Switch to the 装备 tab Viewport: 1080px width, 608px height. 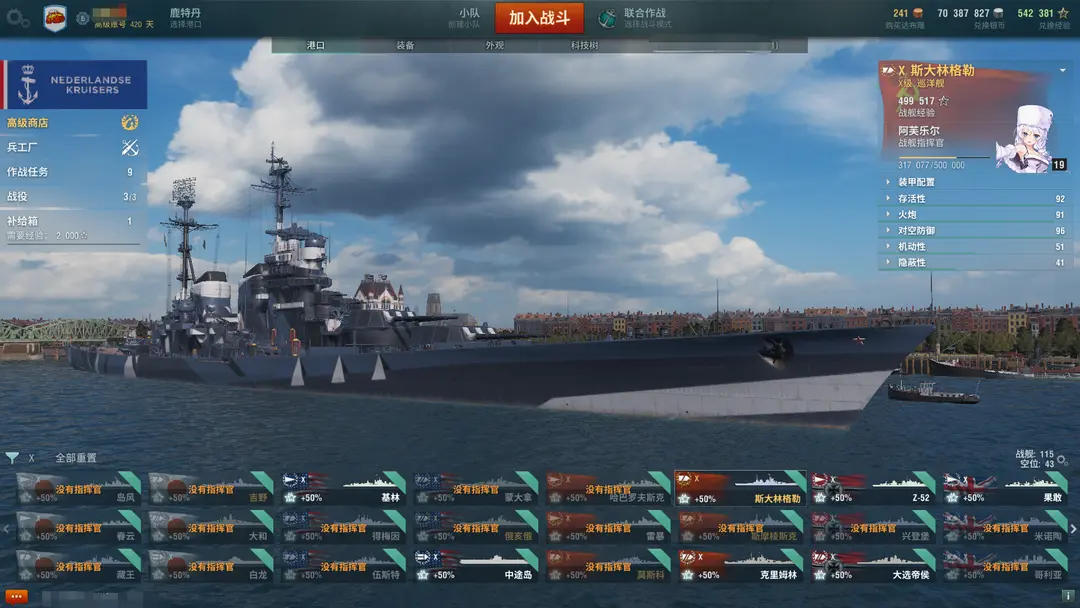tap(405, 45)
